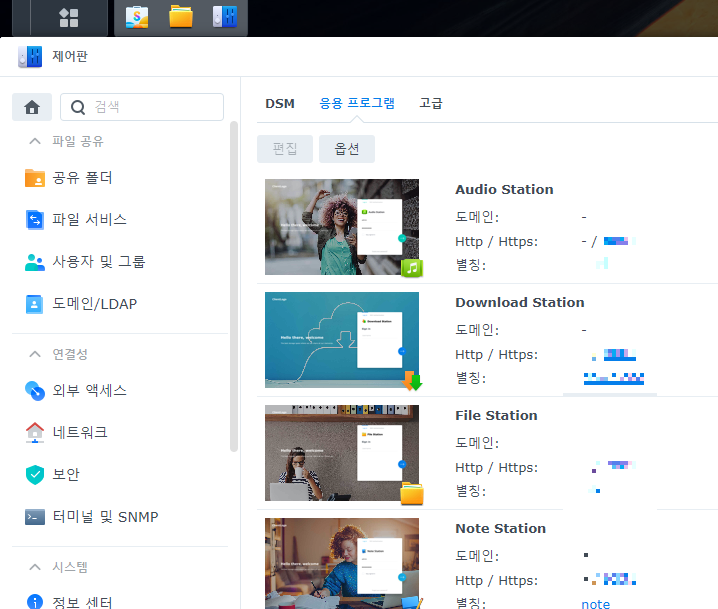Viewport: 718px width, 609px height.
Task: Open 파일 서비스 icon
Action: pos(35,220)
